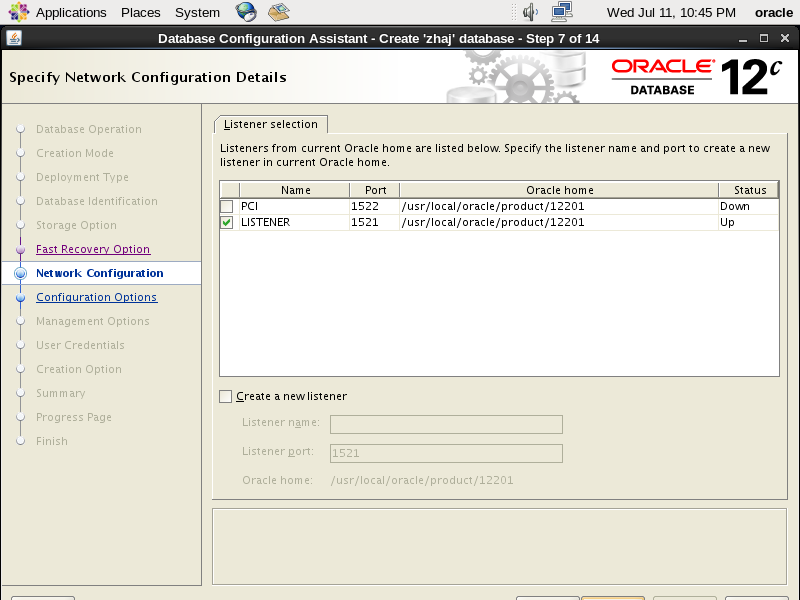Click Summary step in sidebar
This screenshot has width=800, height=600.
[x=60, y=393]
